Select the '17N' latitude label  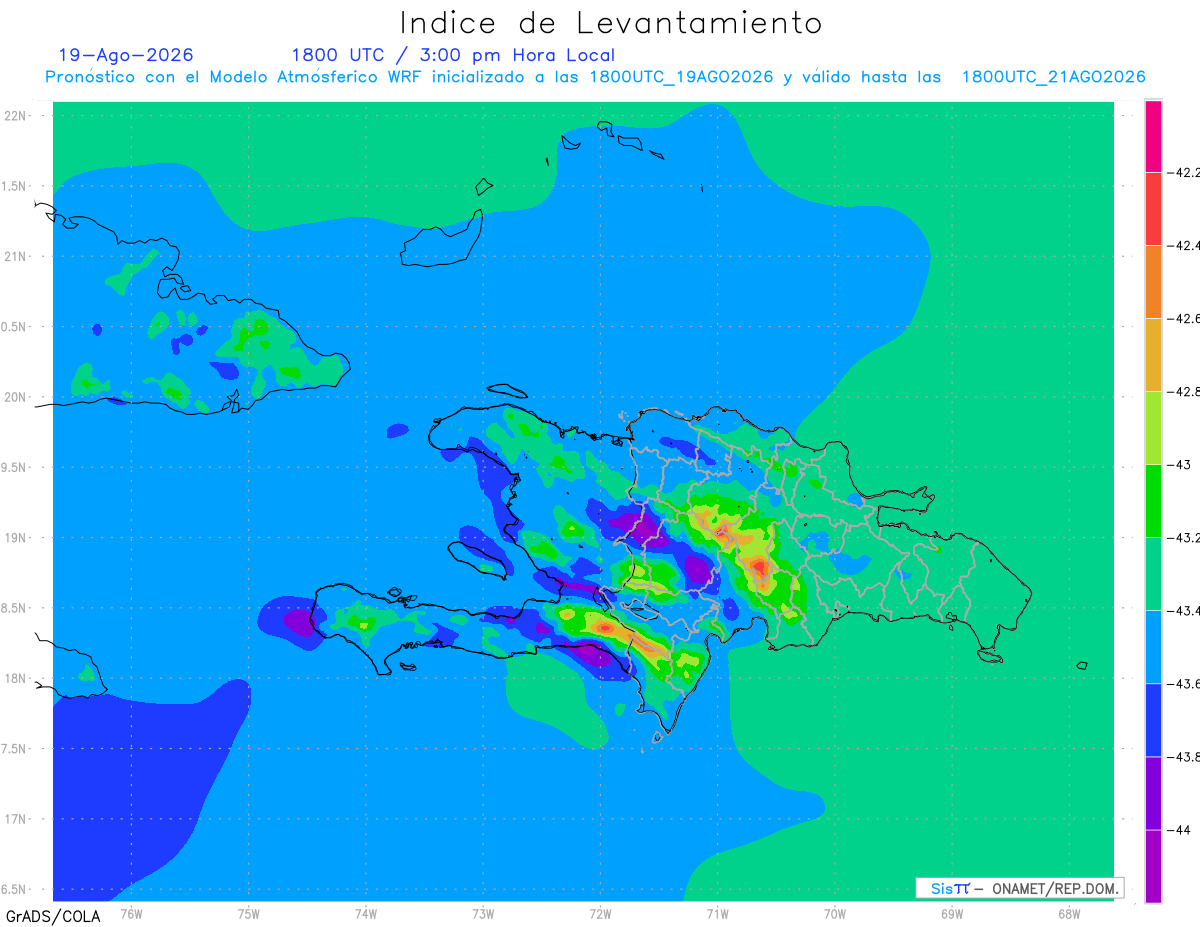[17, 819]
